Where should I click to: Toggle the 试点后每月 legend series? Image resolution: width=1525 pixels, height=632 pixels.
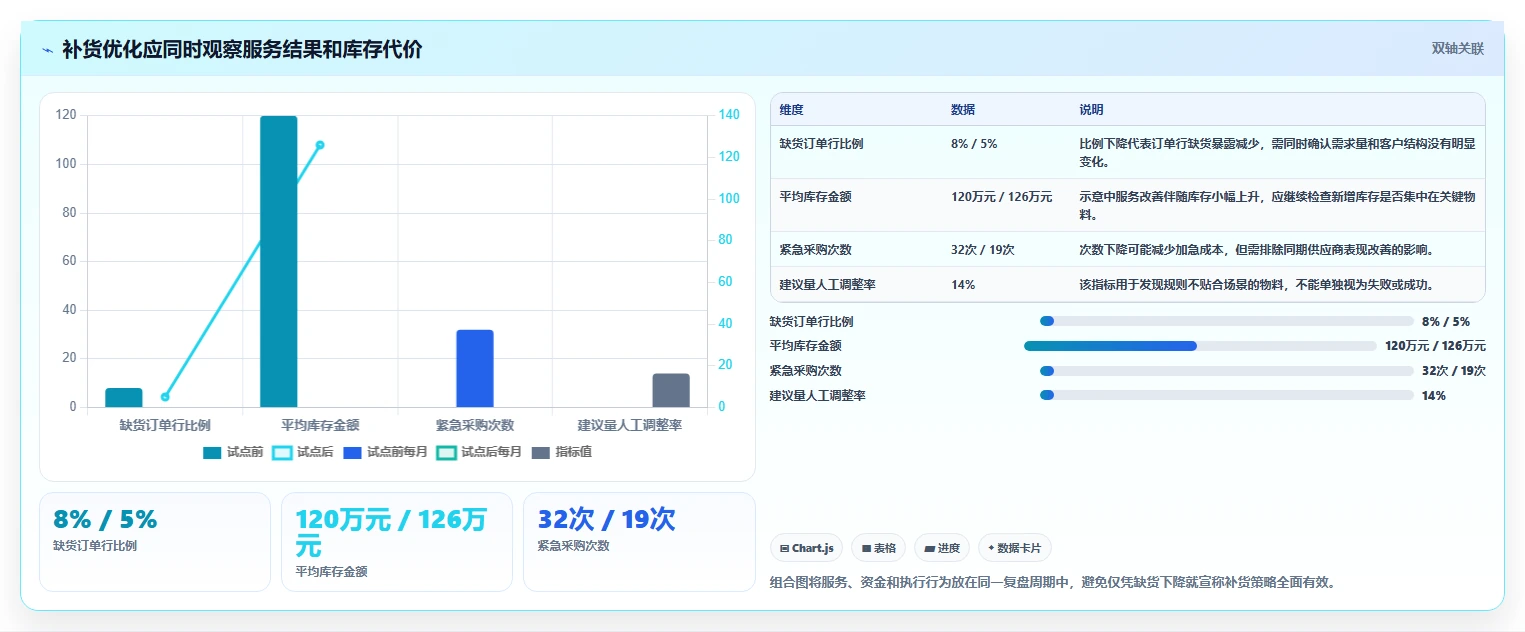pyautogui.click(x=479, y=452)
